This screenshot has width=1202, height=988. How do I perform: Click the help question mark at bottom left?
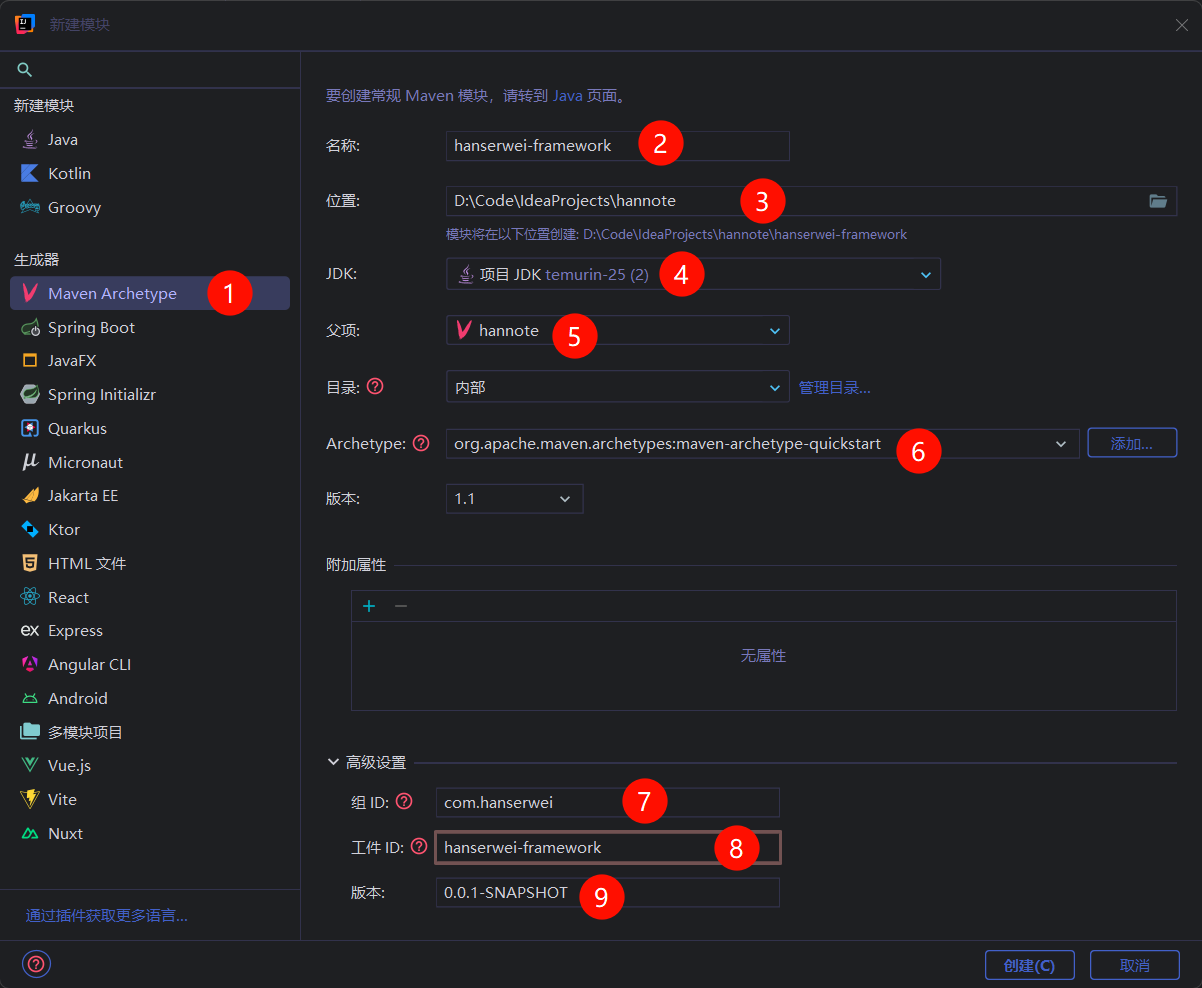tap(36, 964)
